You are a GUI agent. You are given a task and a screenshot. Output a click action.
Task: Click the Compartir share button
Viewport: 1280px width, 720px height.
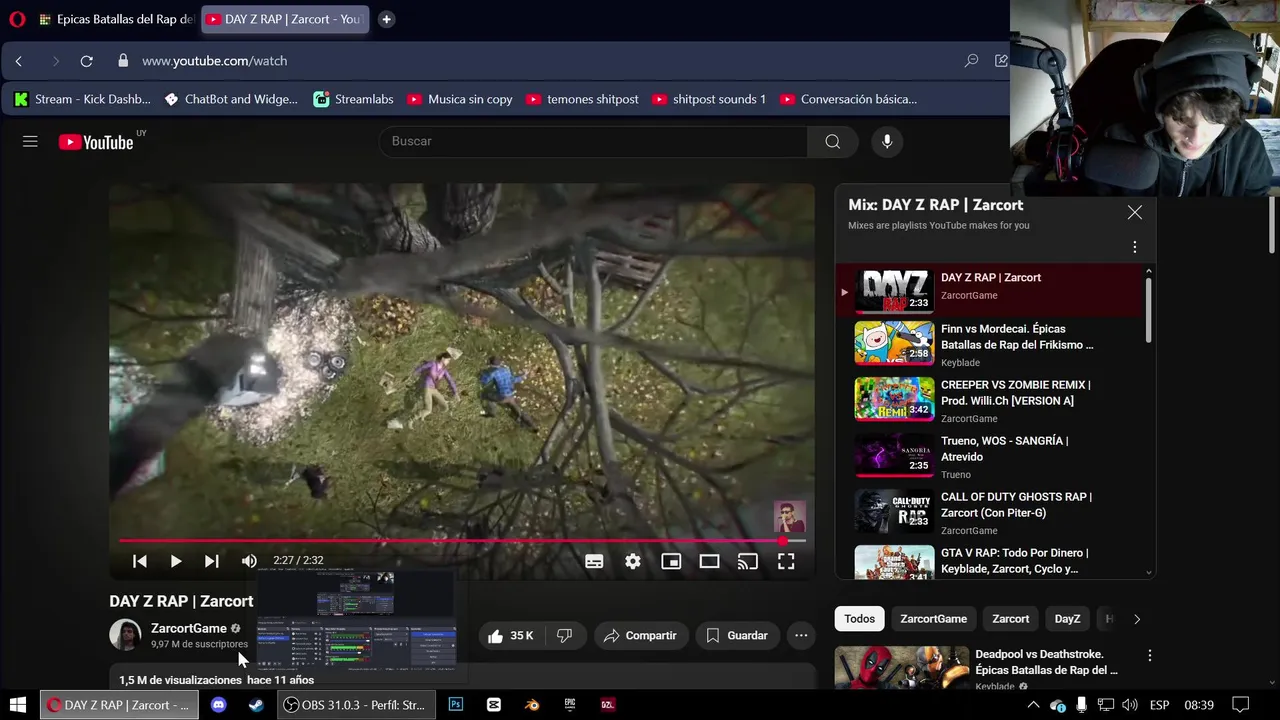pos(640,636)
